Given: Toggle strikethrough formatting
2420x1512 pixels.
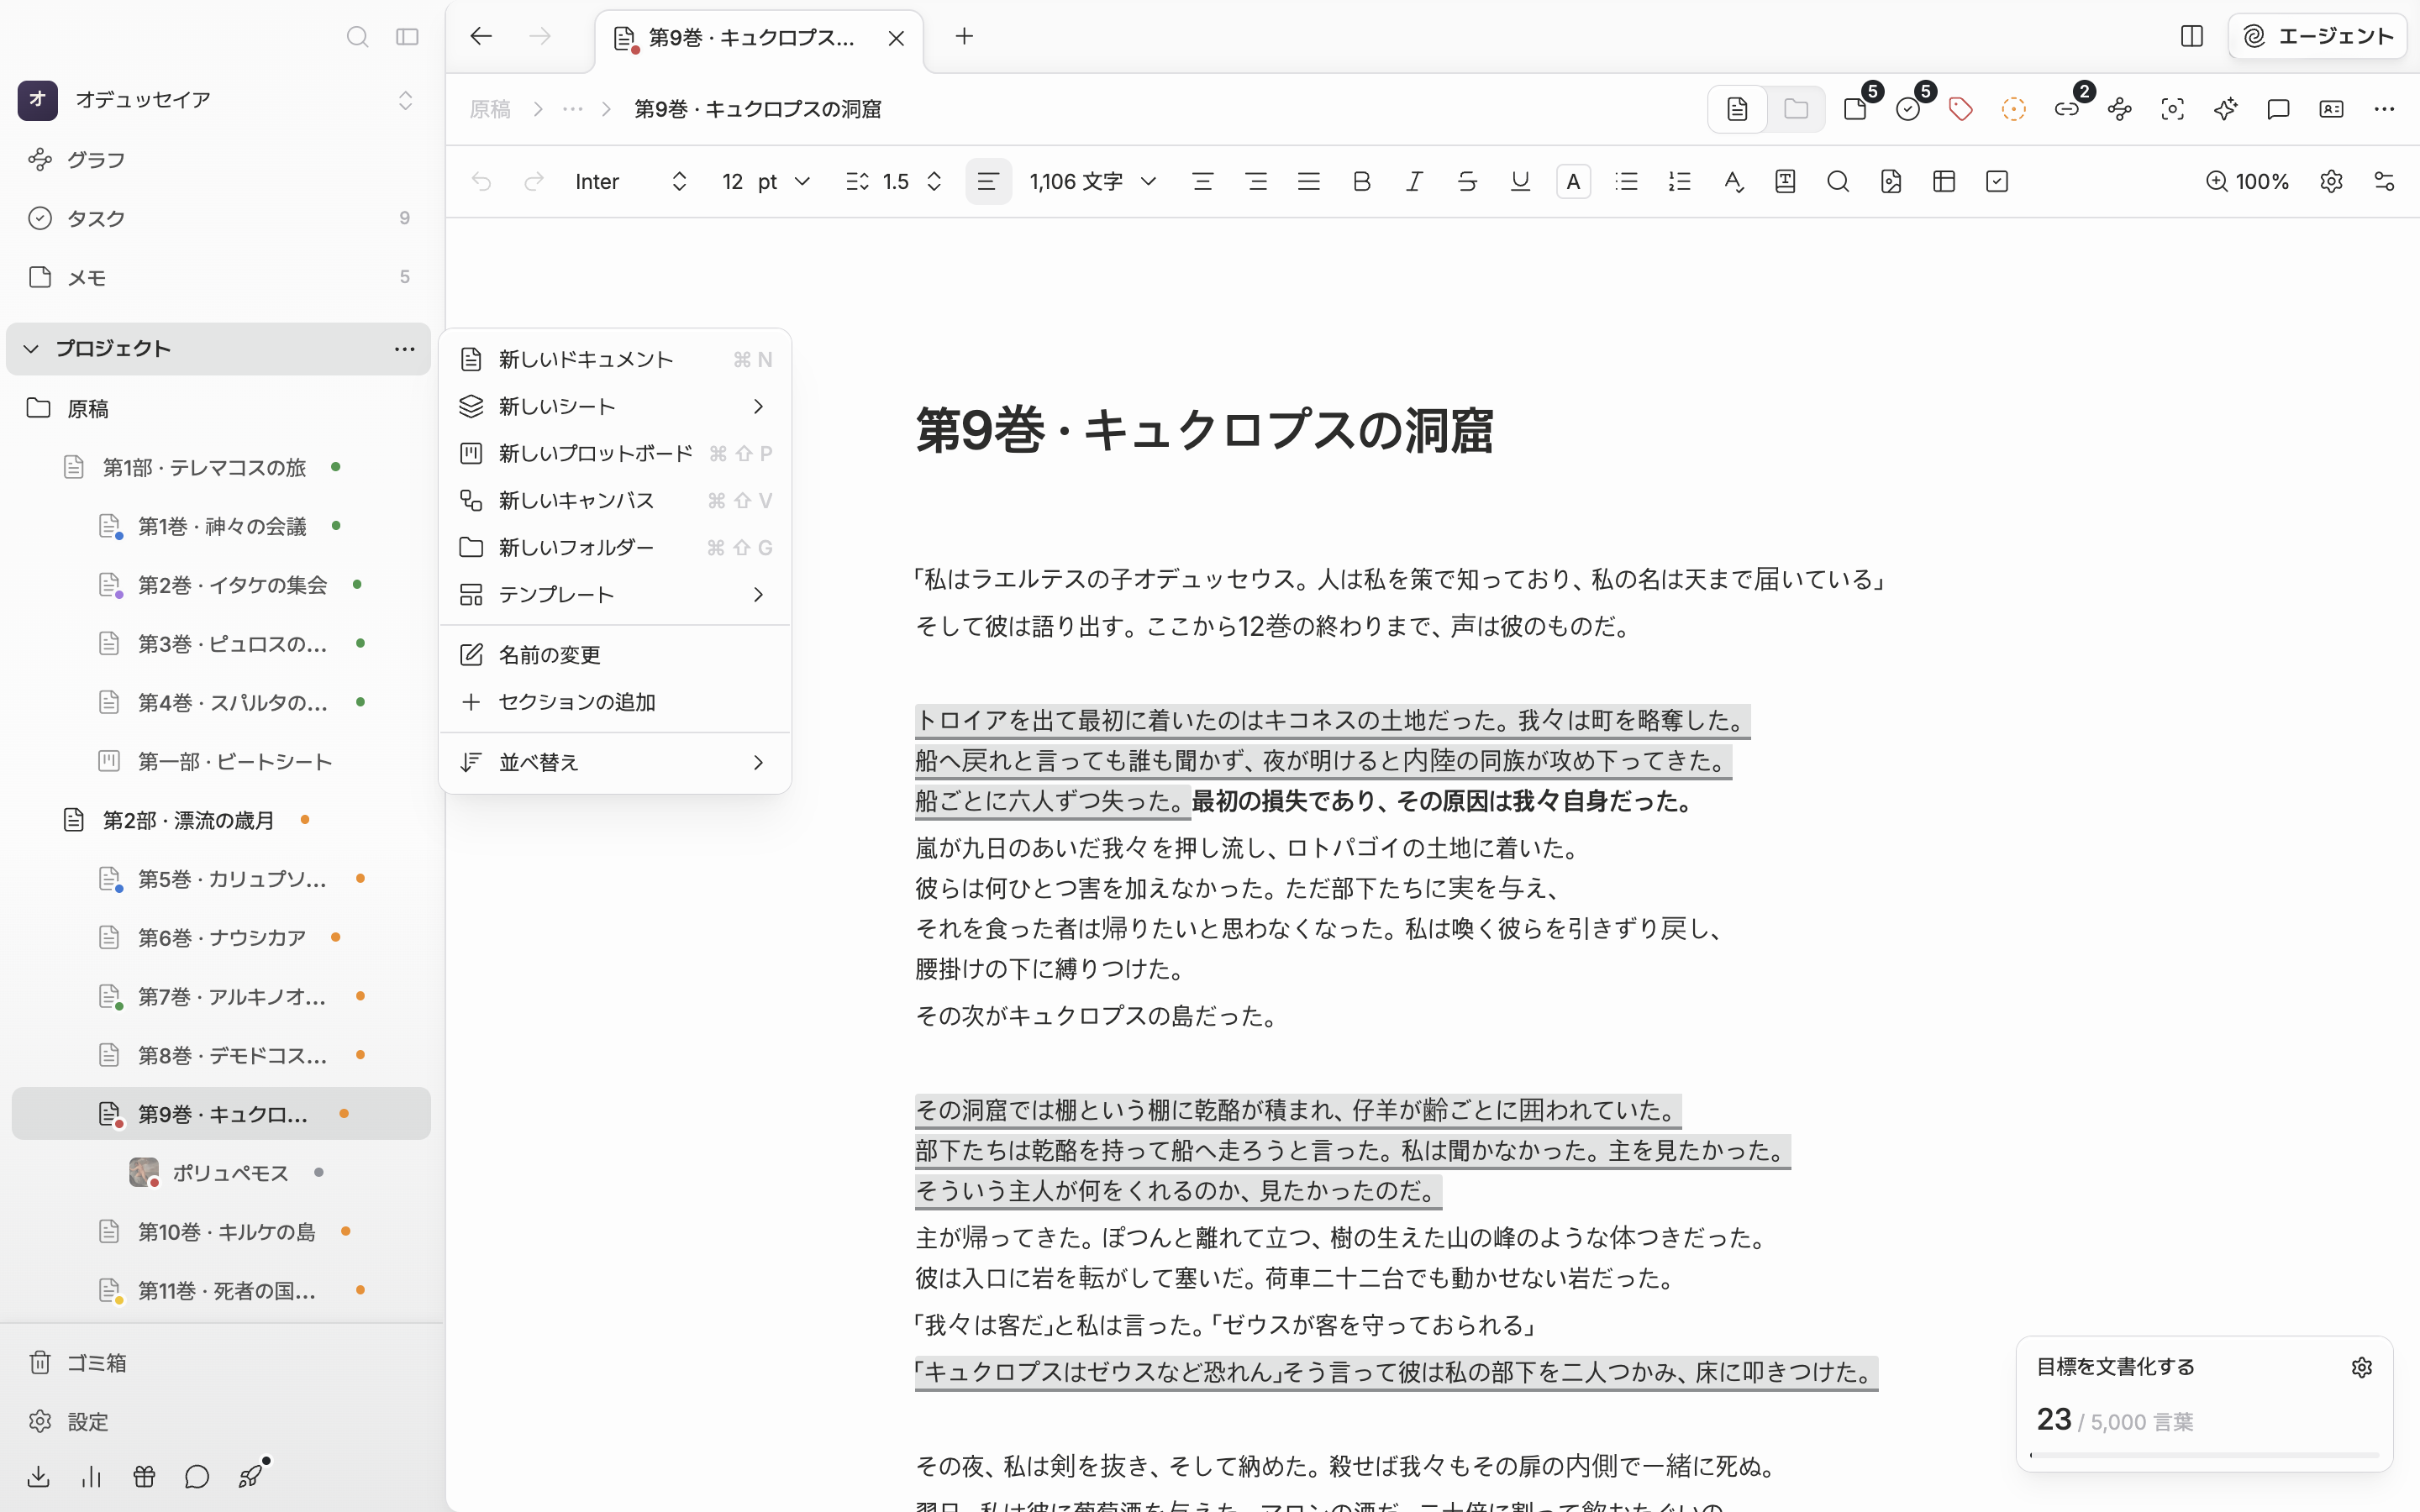Looking at the screenshot, I should [x=1467, y=181].
